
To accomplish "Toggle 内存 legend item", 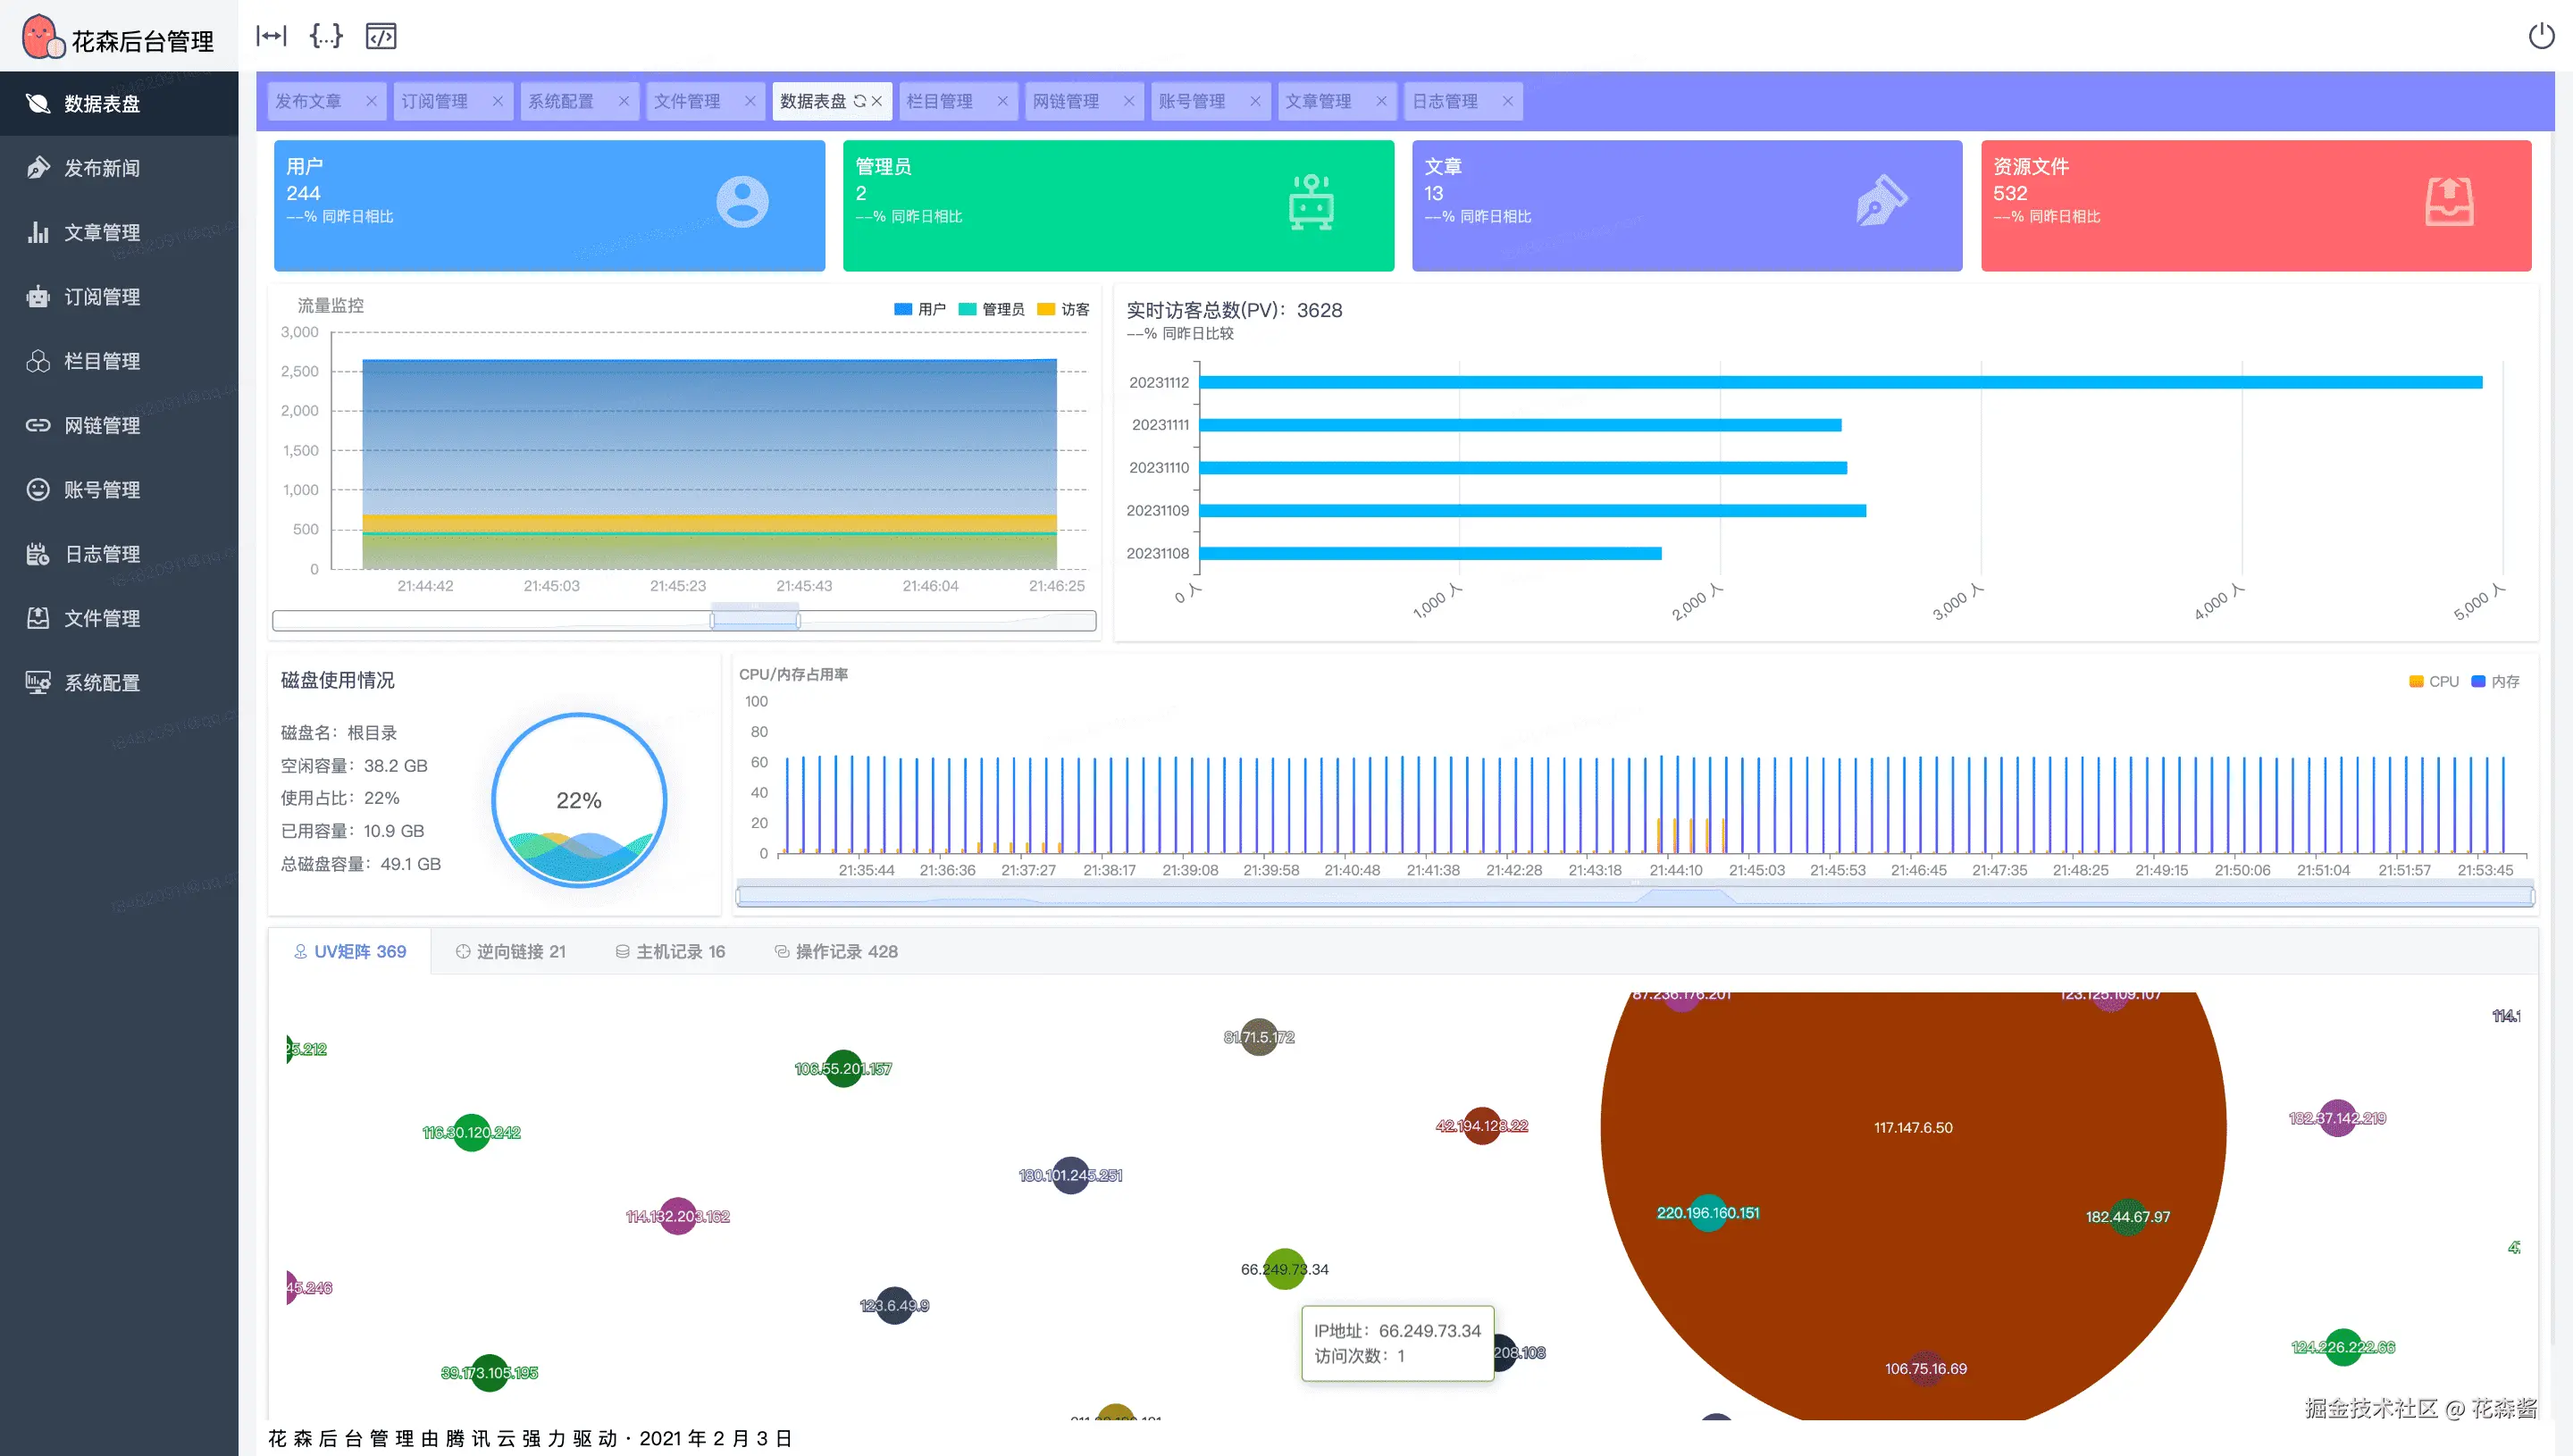I will click(x=2495, y=681).
